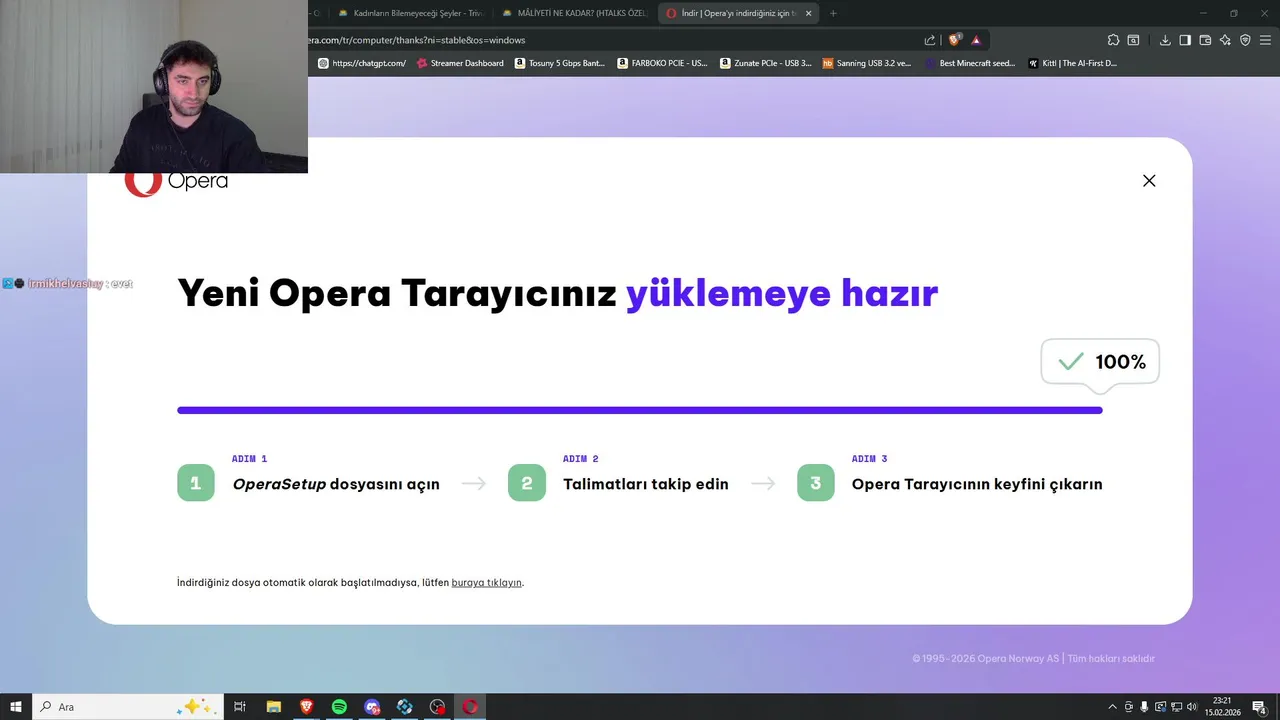Click the address bar URL field
Viewport: 1280px width, 720px height.
click(x=610, y=40)
